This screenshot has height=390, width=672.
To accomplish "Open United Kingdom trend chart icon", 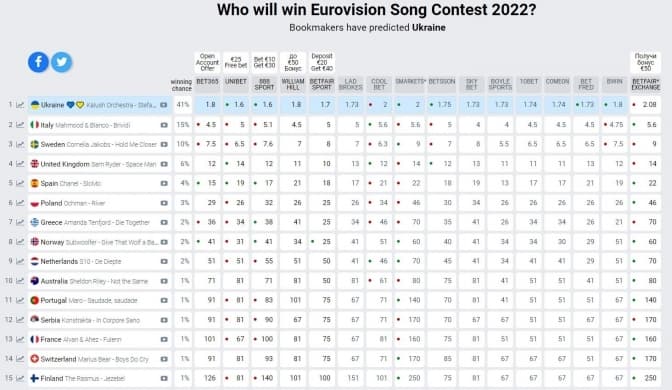I will click(20, 164).
